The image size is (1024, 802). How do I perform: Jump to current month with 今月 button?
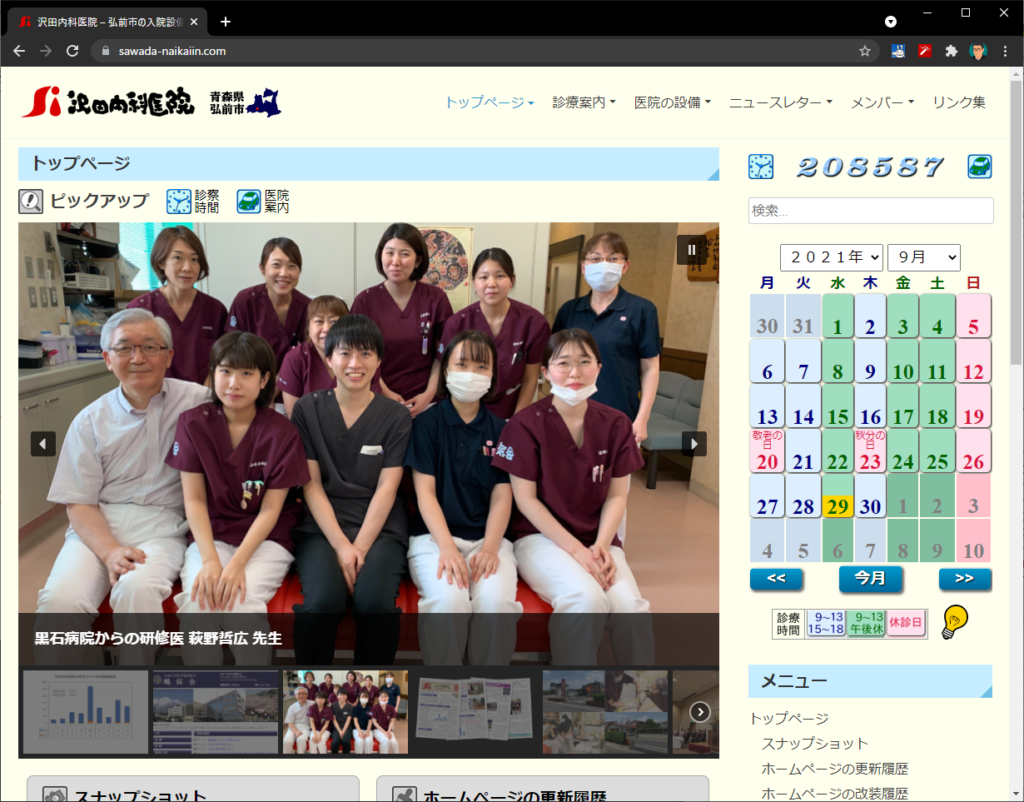[x=870, y=579]
